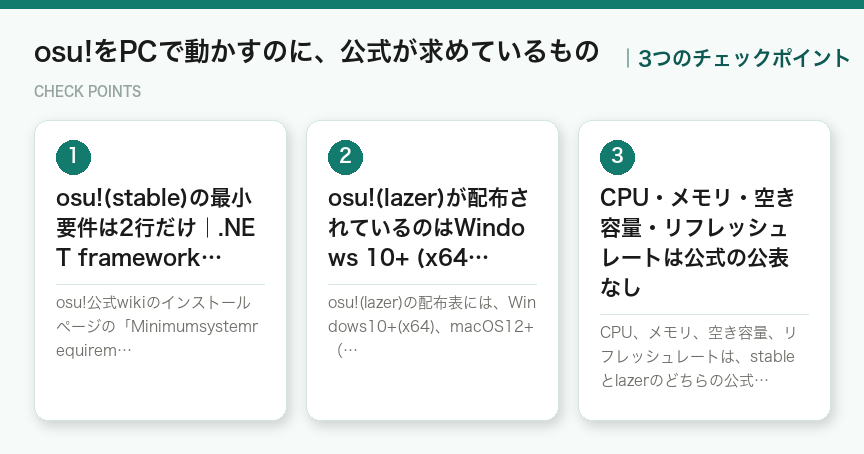Click the number 3 badge on third card
The height and width of the screenshot is (454, 864).
coord(617,157)
